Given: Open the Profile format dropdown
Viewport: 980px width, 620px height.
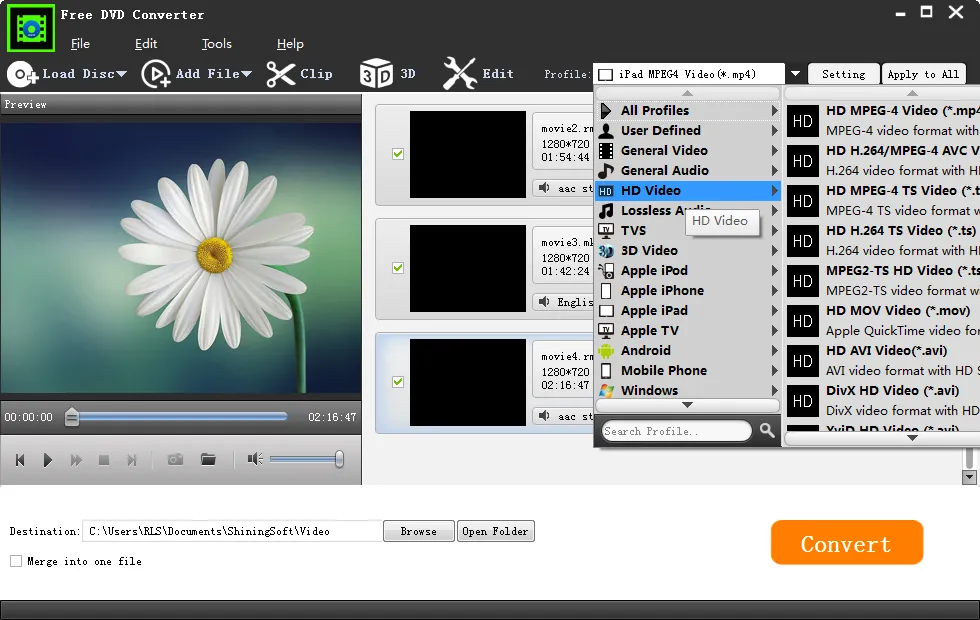Looking at the screenshot, I should [x=795, y=74].
